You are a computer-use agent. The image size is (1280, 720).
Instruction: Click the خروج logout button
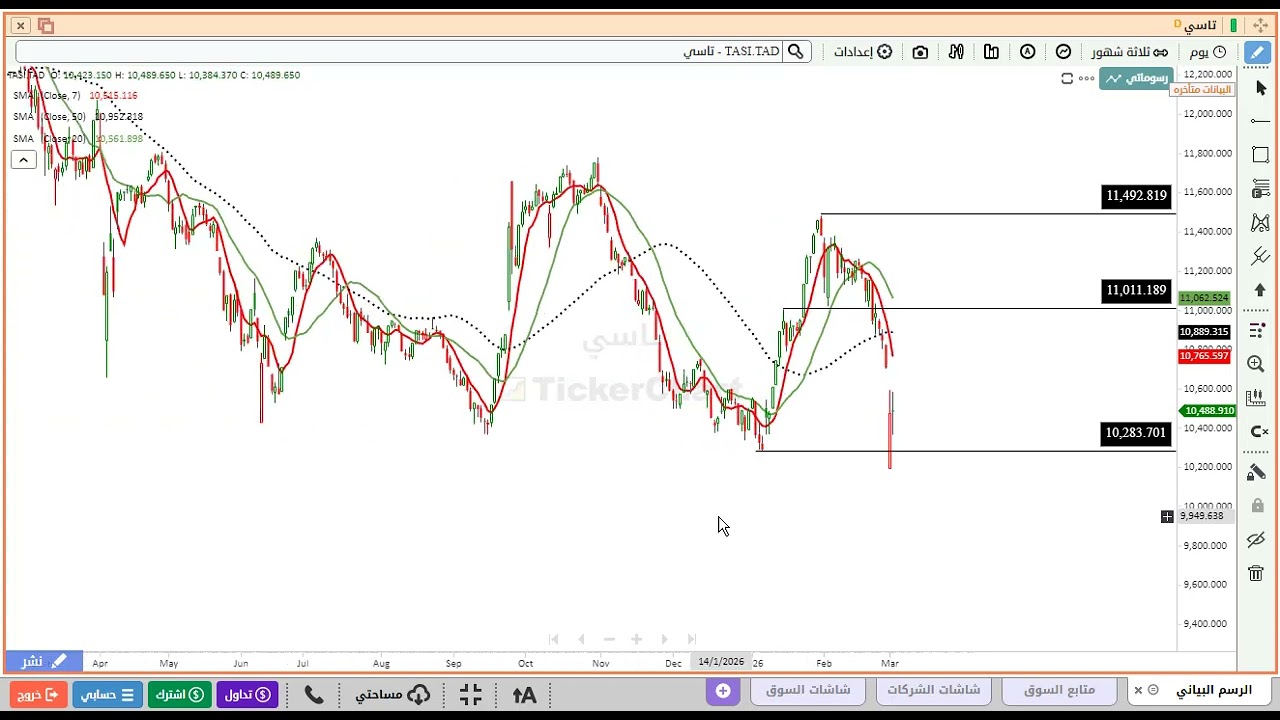pos(39,694)
